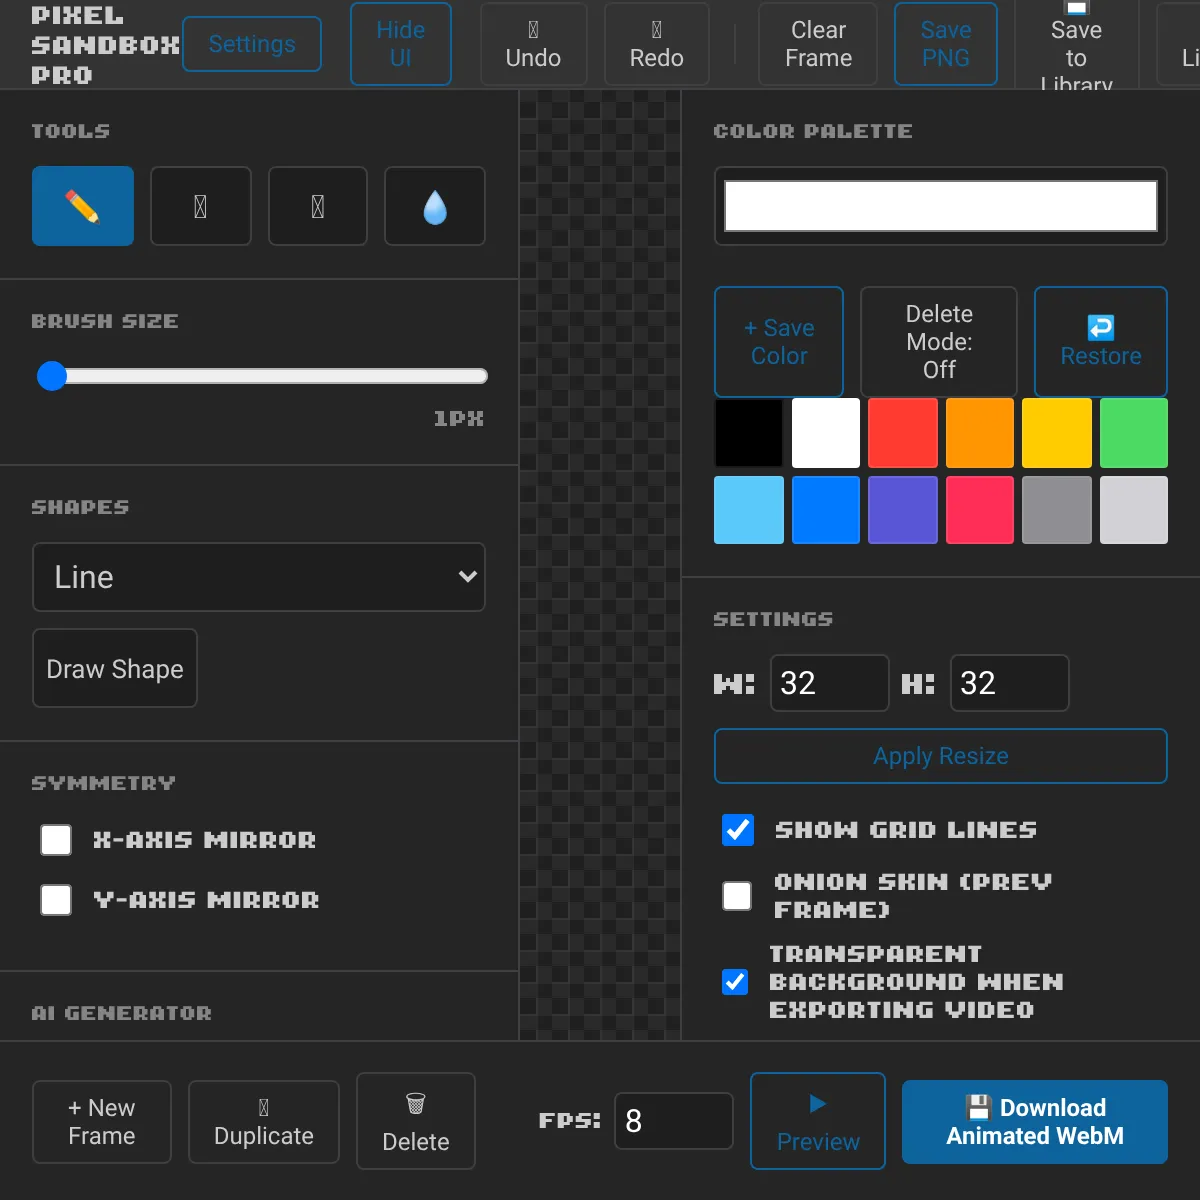Duplicate the current frame
This screenshot has width=1200, height=1200.
[x=264, y=1122]
